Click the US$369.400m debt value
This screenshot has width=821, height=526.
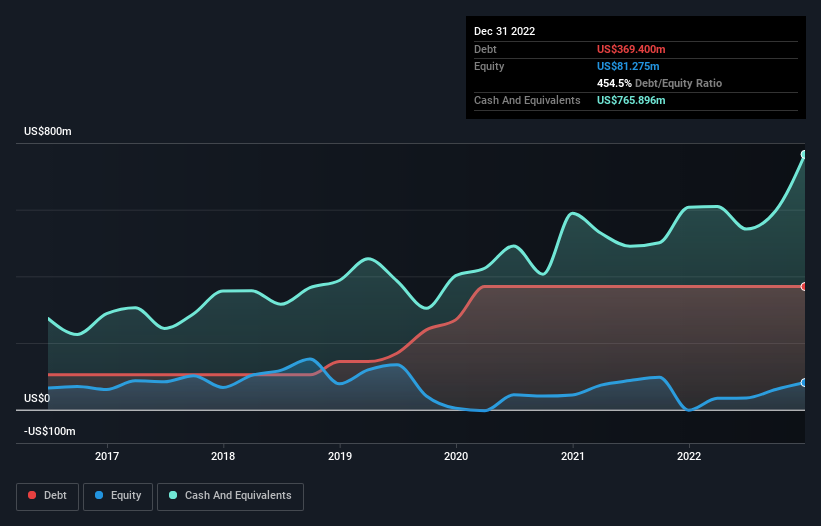(631, 49)
